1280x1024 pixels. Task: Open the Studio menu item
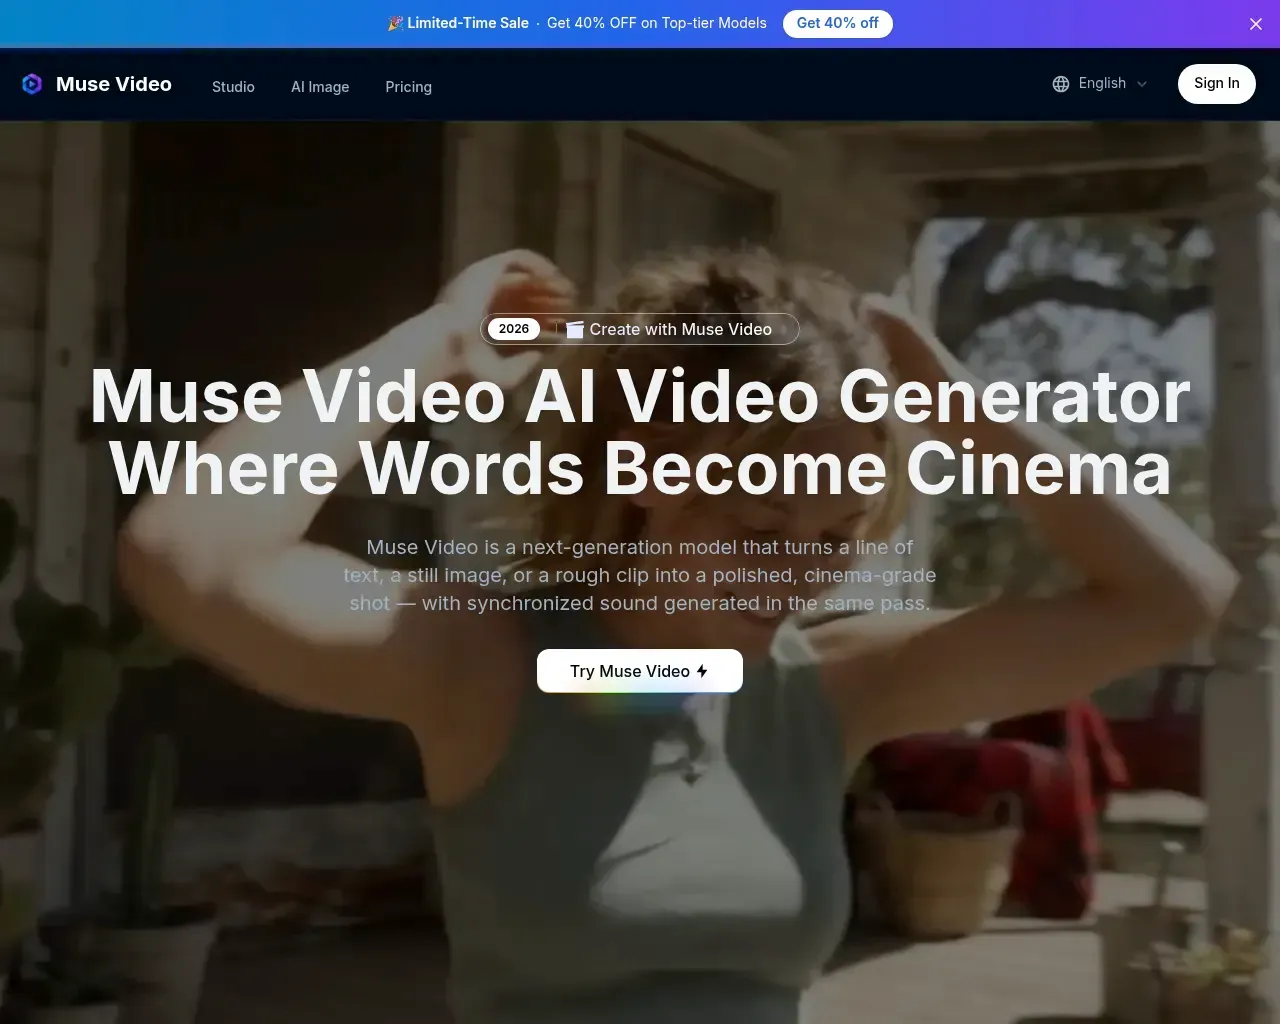tap(233, 87)
